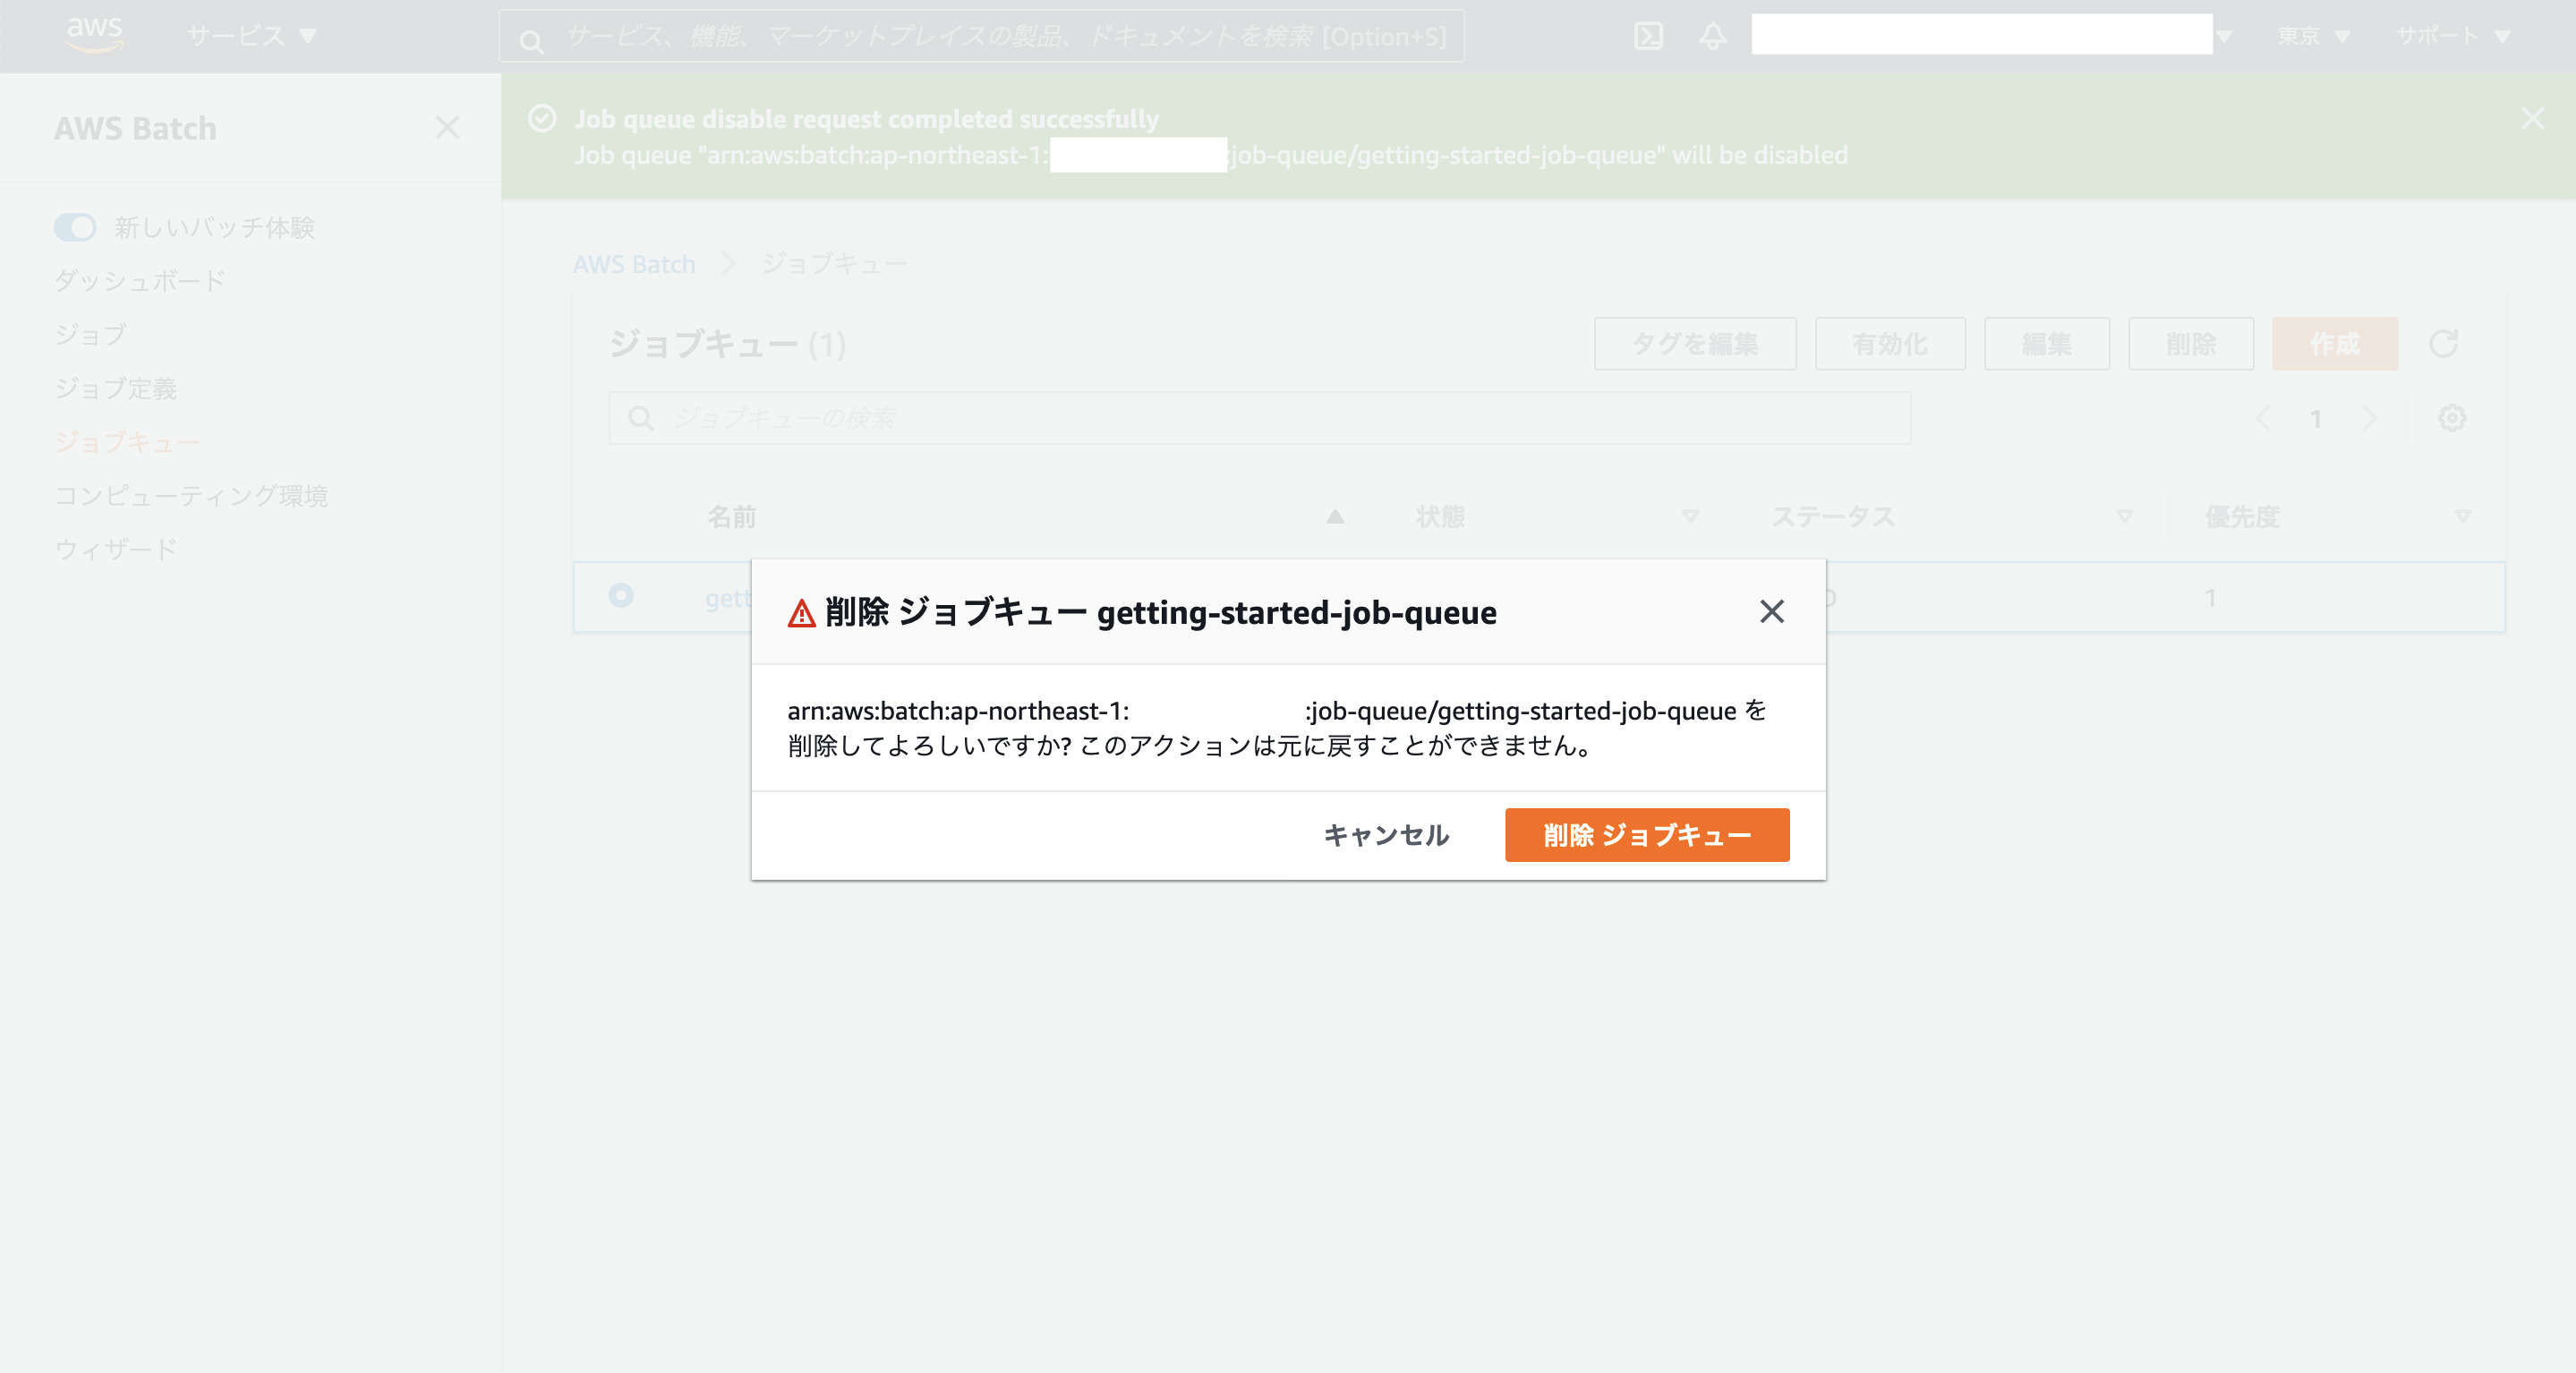Select the getting-started-job-queue radio button

point(621,595)
